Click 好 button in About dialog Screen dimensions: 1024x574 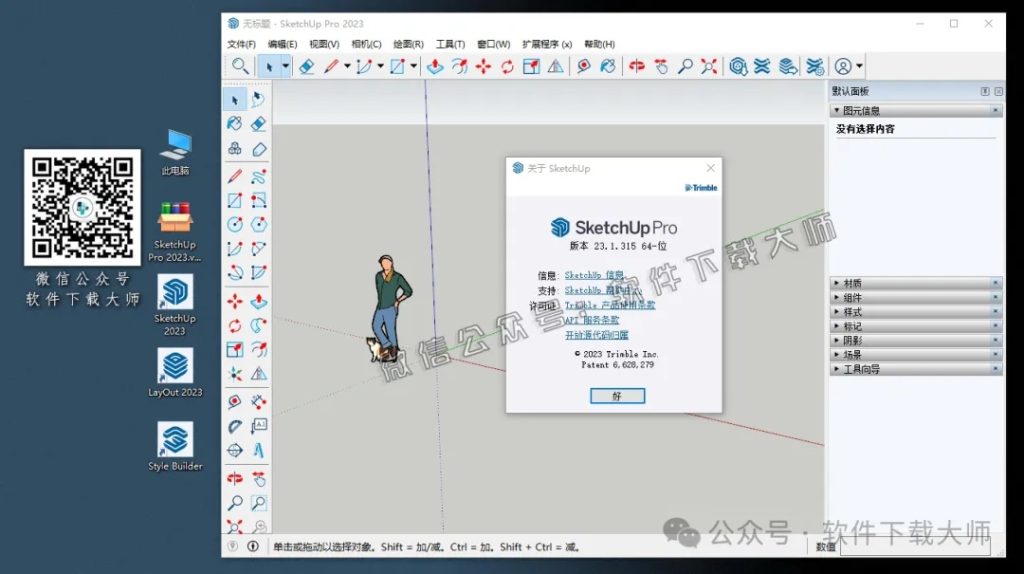[x=617, y=396]
